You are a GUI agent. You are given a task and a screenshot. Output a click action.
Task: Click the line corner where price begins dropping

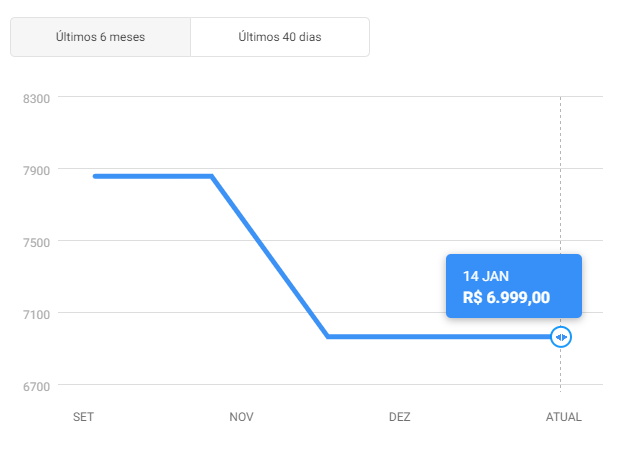pos(212,176)
